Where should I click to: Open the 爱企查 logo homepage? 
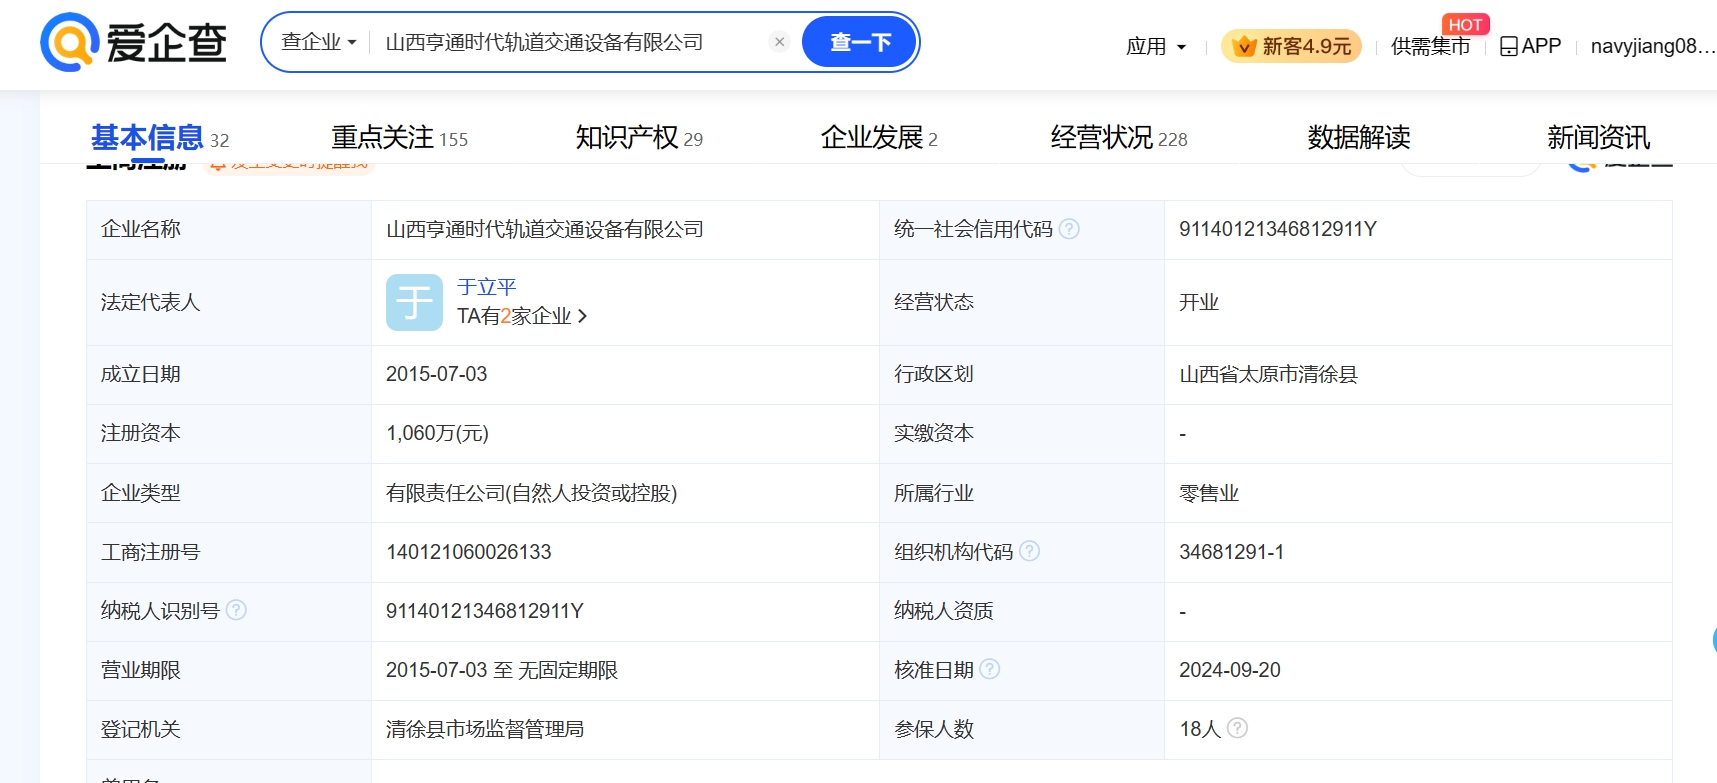point(133,43)
